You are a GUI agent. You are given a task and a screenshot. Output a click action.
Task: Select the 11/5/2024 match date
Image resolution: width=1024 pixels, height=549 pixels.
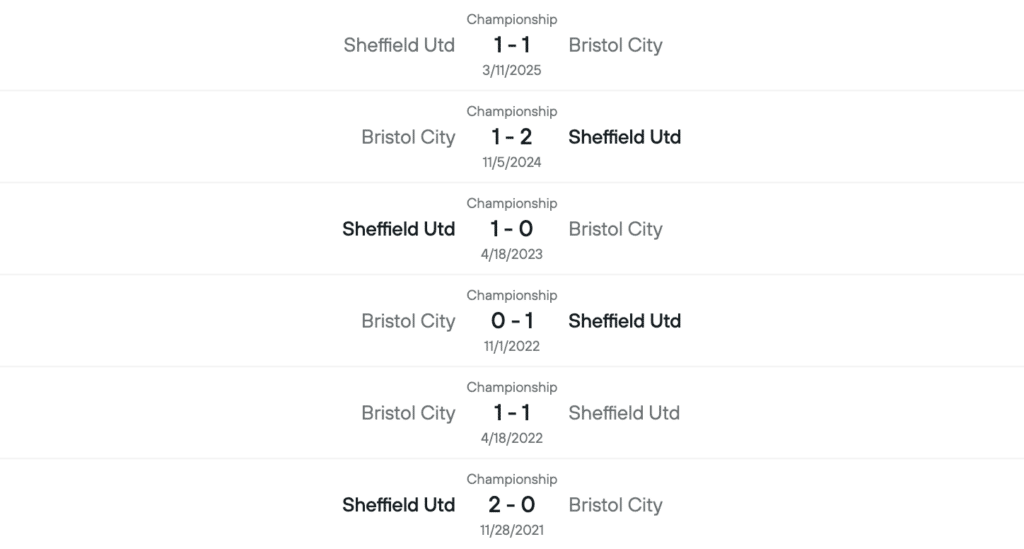click(x=512, y=162)
